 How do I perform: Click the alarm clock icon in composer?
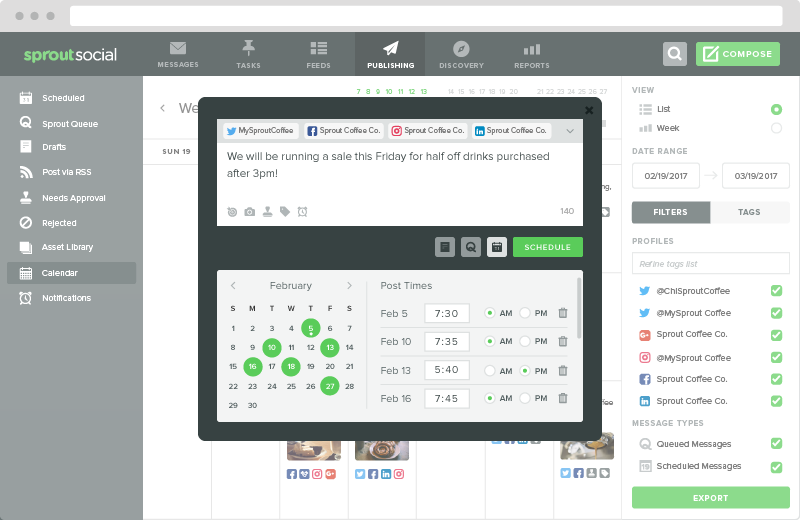coord(303,212)
